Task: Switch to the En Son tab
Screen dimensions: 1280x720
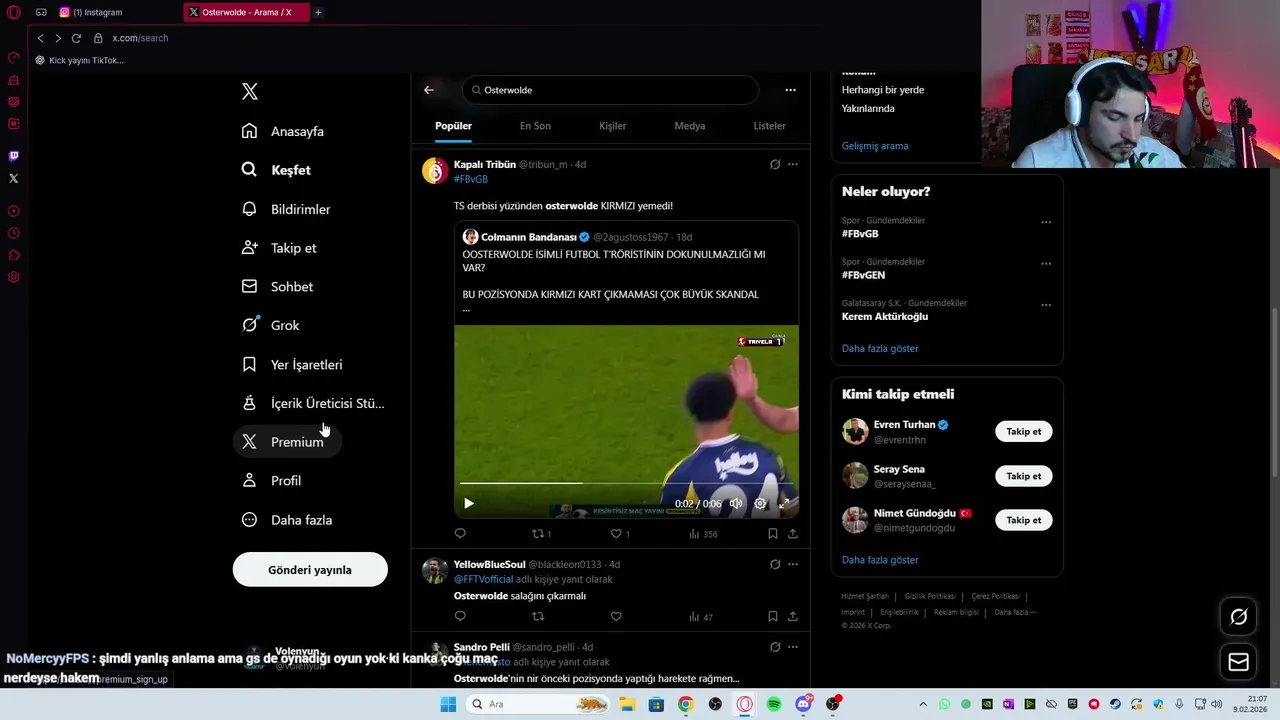Action: (x=535, y=126)
